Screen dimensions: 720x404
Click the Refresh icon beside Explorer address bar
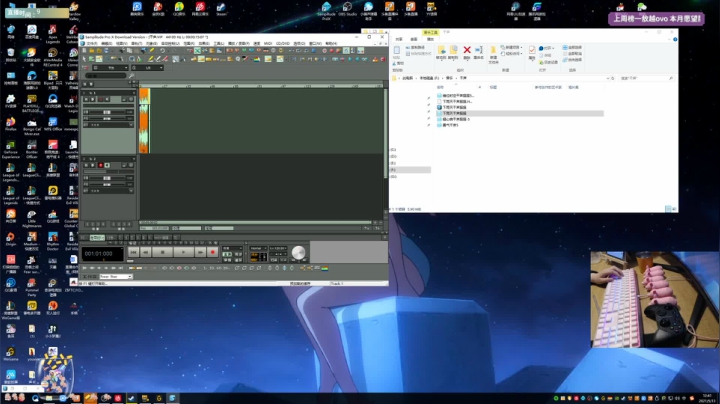pos(613,78)
